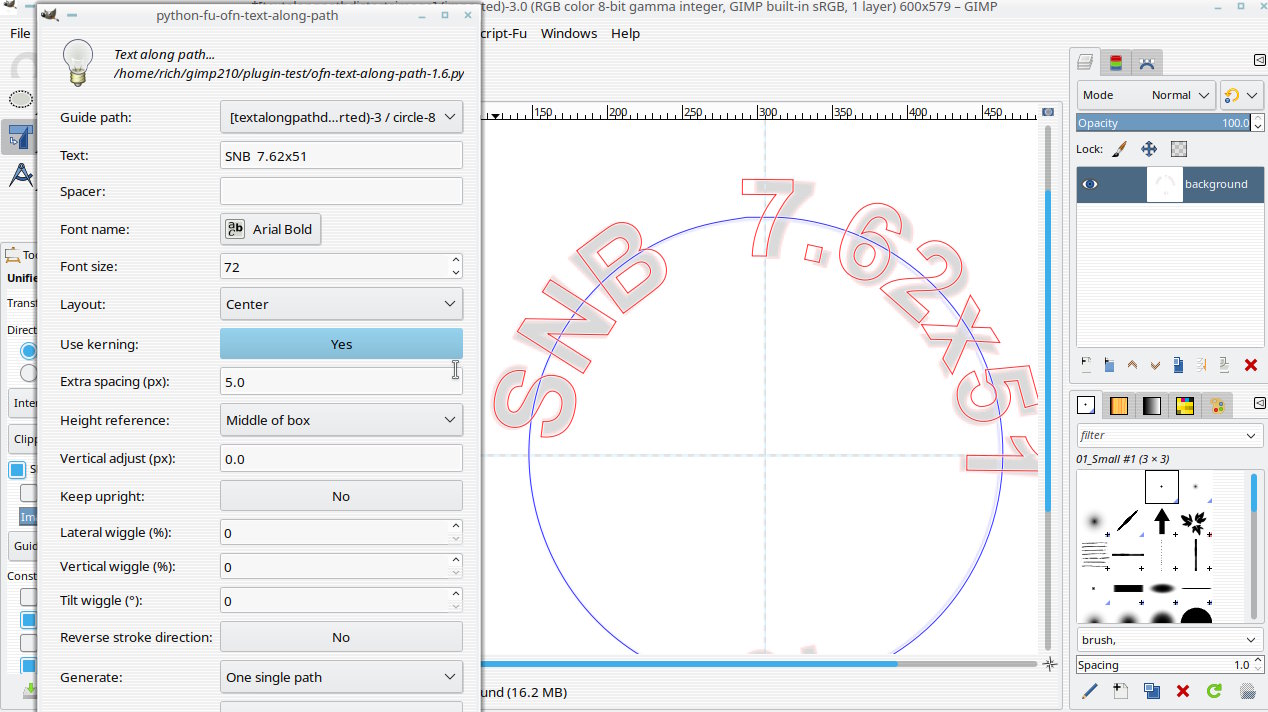Viewport: 1268px width, 712px height.
Task: Click the layer Opacity slider
Action: click(x=1163, y=123)
